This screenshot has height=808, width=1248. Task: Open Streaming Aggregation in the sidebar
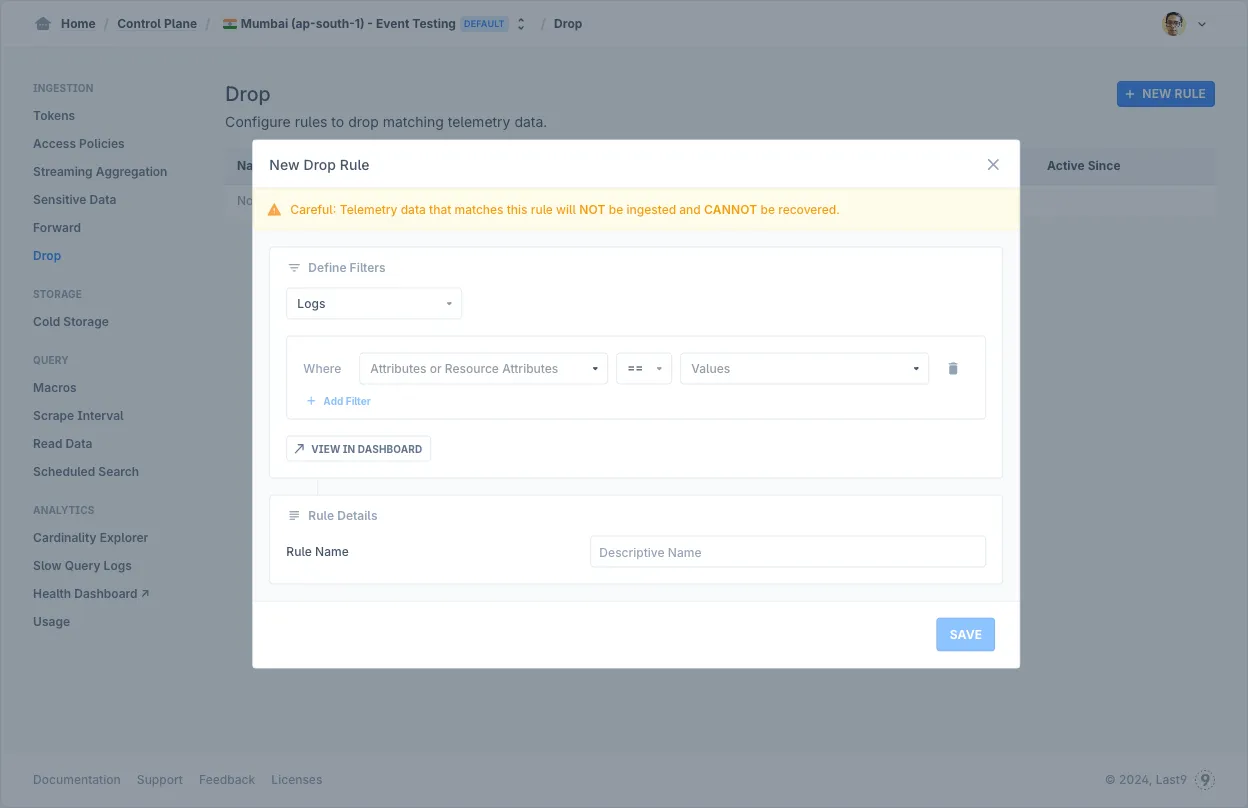tap(100, 172)
